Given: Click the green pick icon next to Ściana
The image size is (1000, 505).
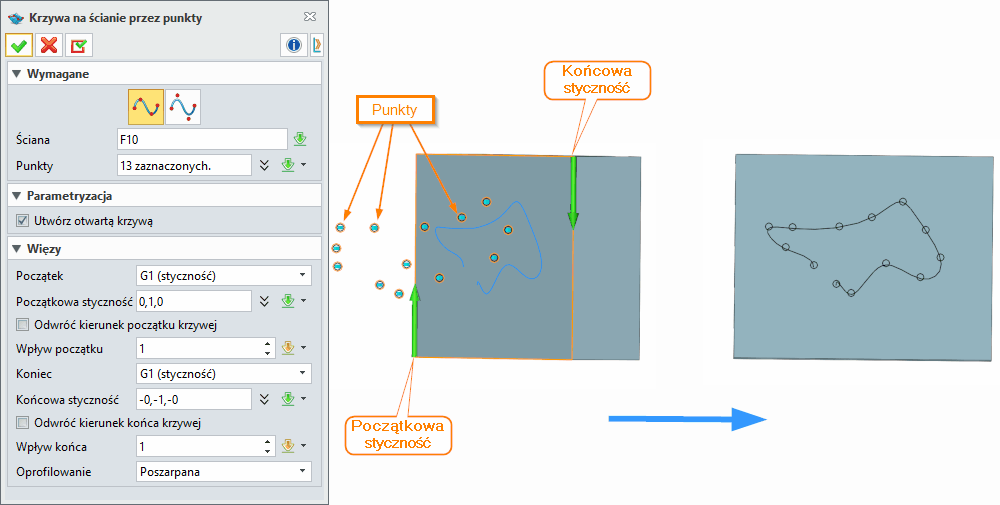Looking at the screenshot, I should click(x=298, y=139).
